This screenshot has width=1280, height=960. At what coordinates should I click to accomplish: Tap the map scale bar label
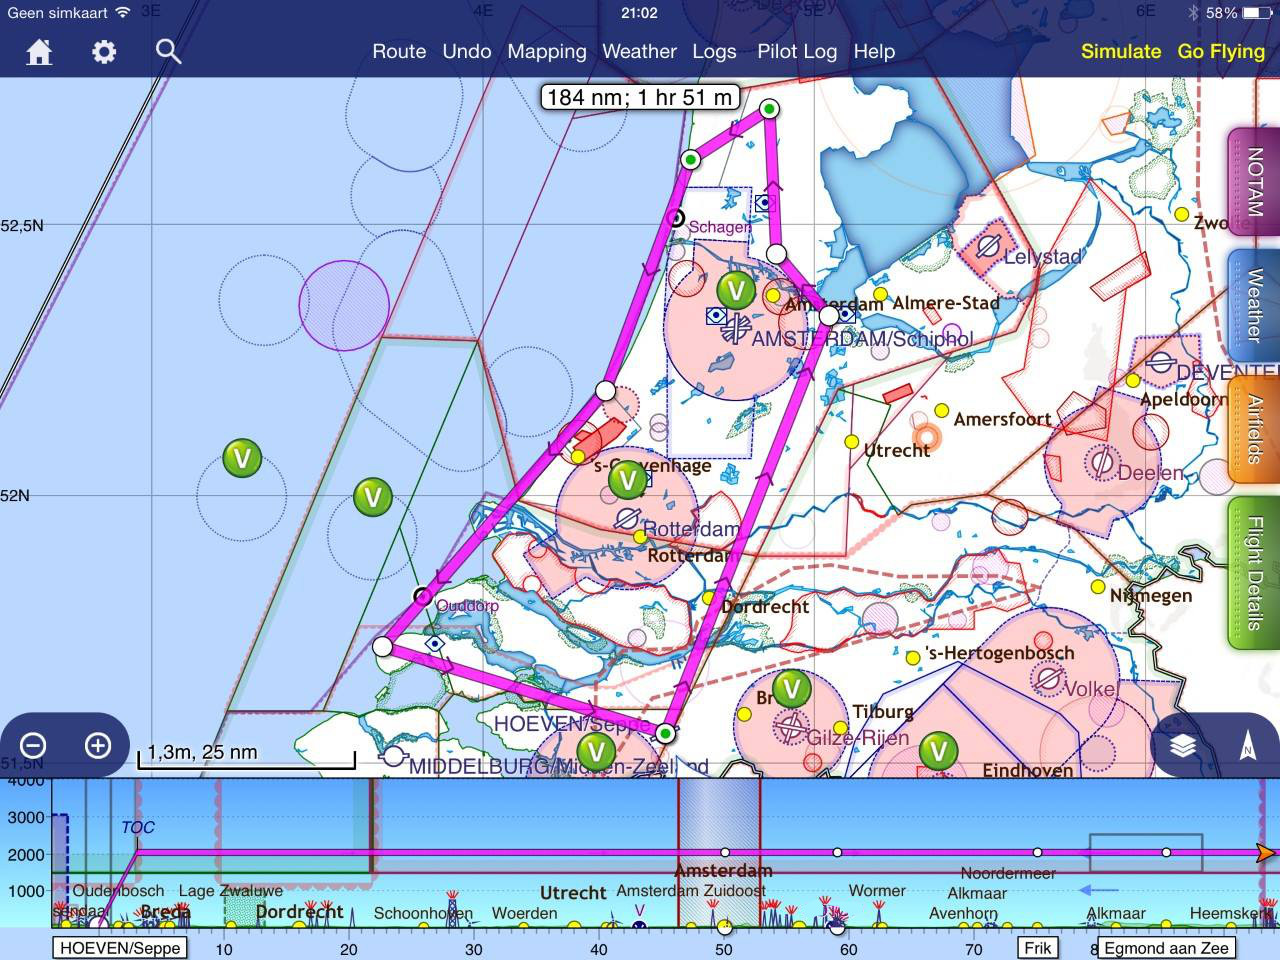[x=202, y=752]
